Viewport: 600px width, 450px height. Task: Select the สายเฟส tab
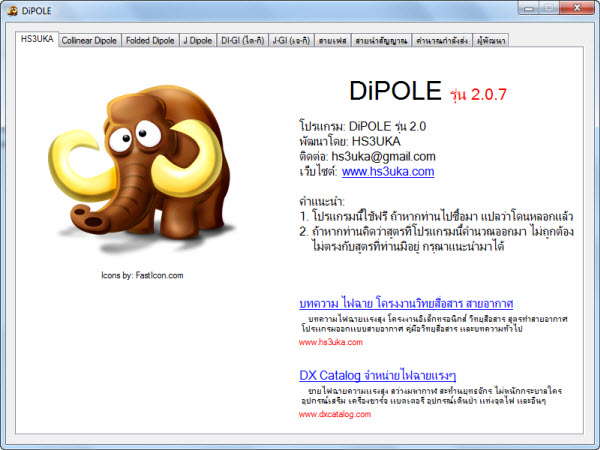point(333,41)
